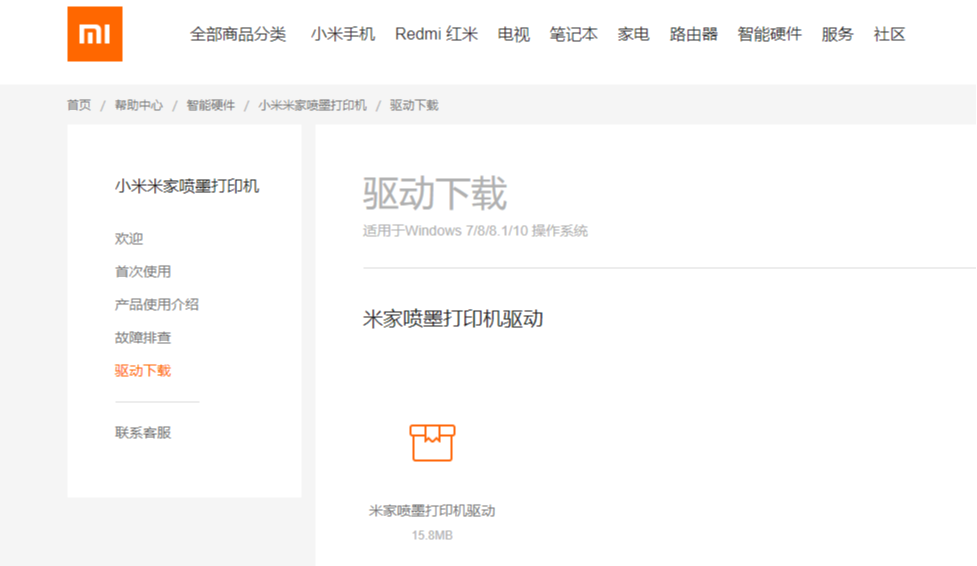Go to 智能硬件 in breadcrumb
The height and width of the screenshot is (566, 977).
211,105
